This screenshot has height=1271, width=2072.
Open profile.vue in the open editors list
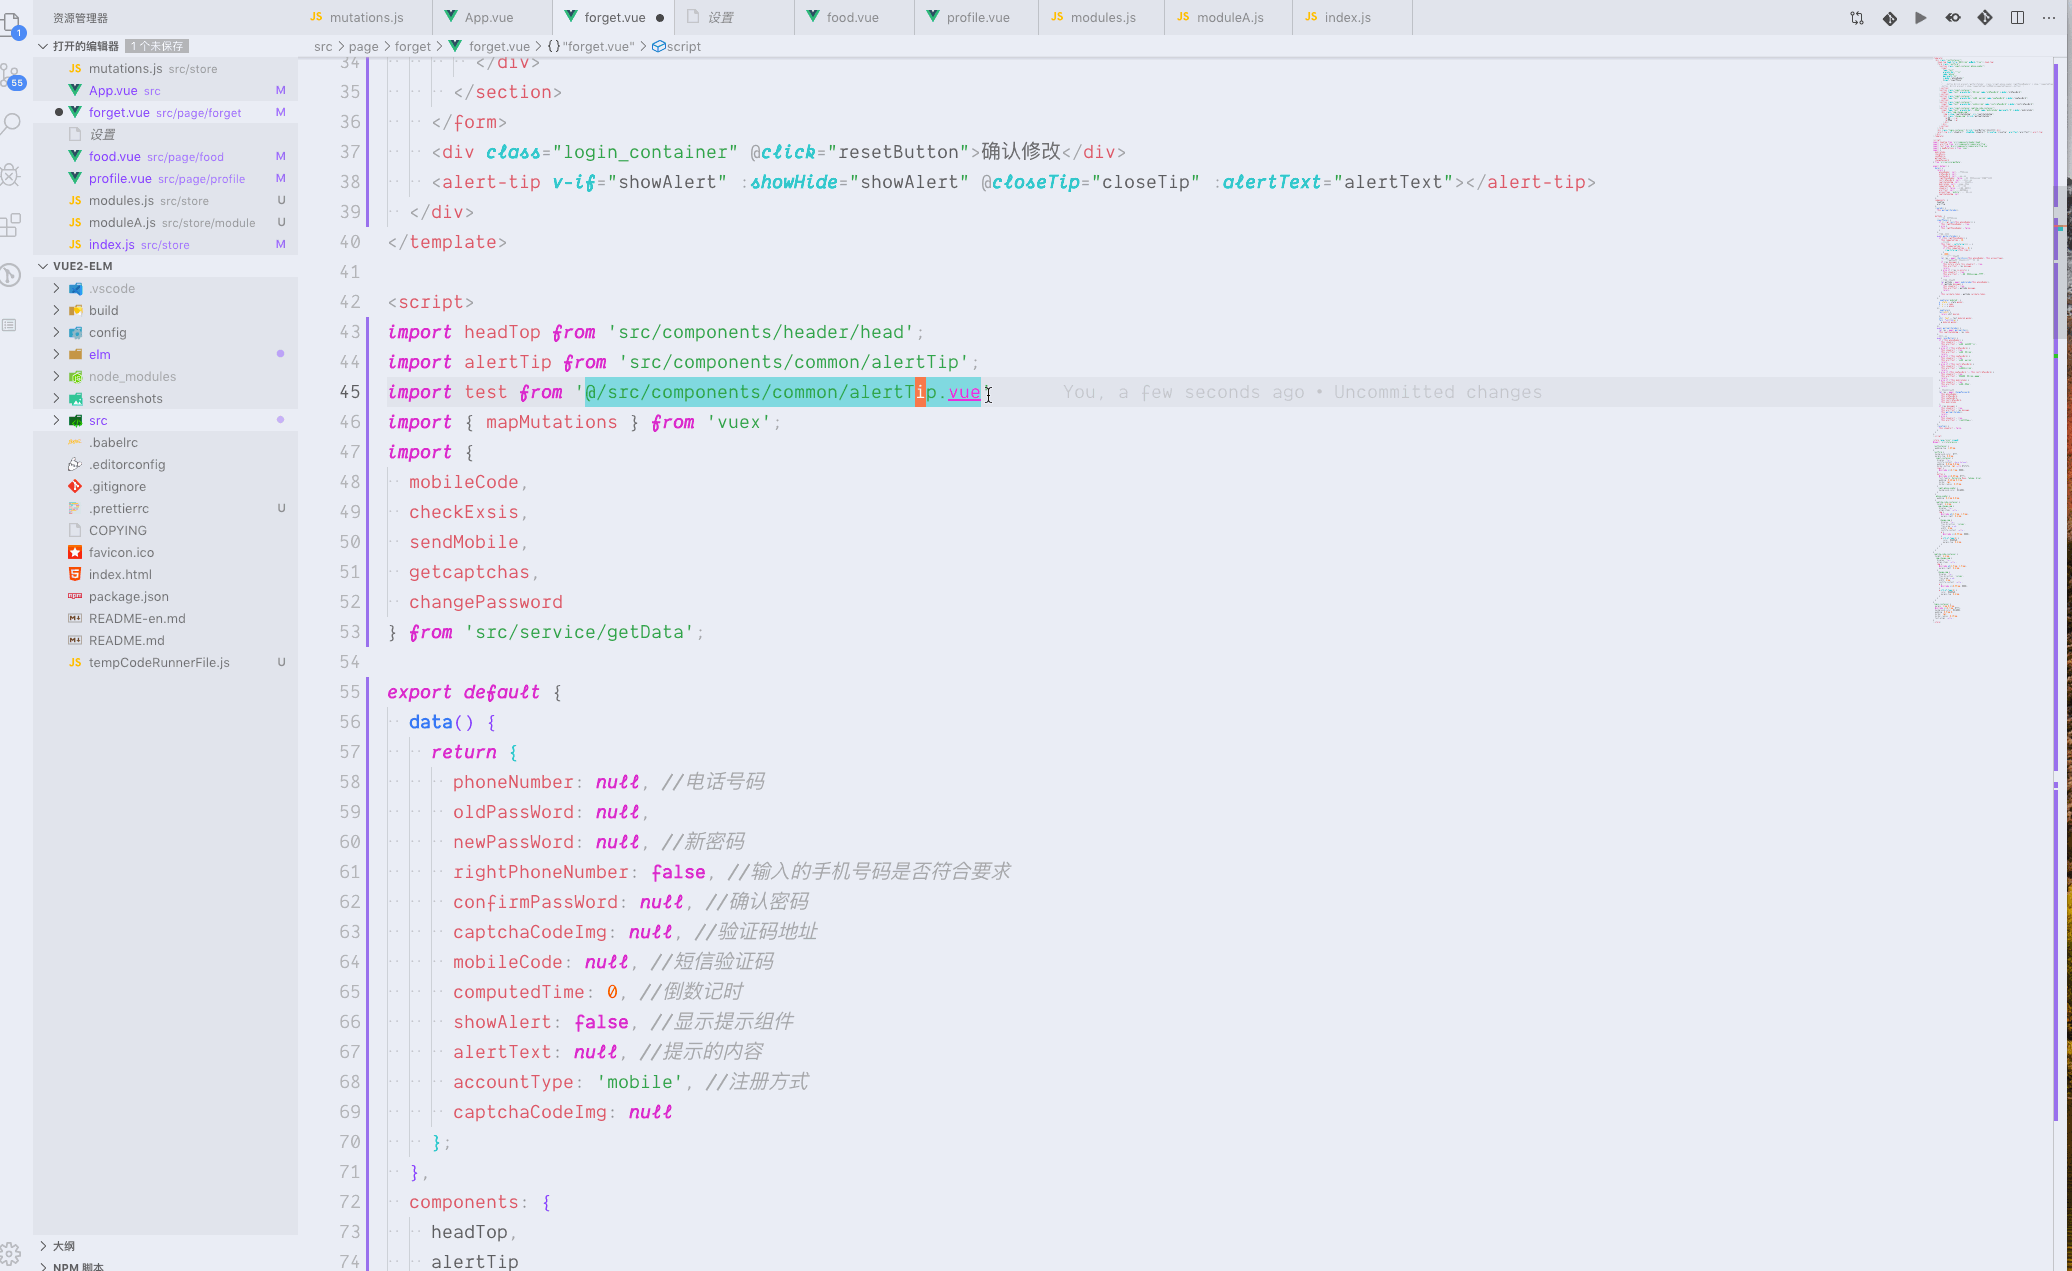click(120, 178)
